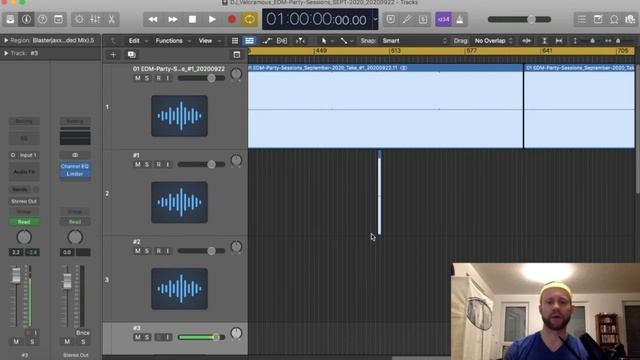Toggle Show Automation icon
This screenshot has height=360, width=640.
(267, 40)
